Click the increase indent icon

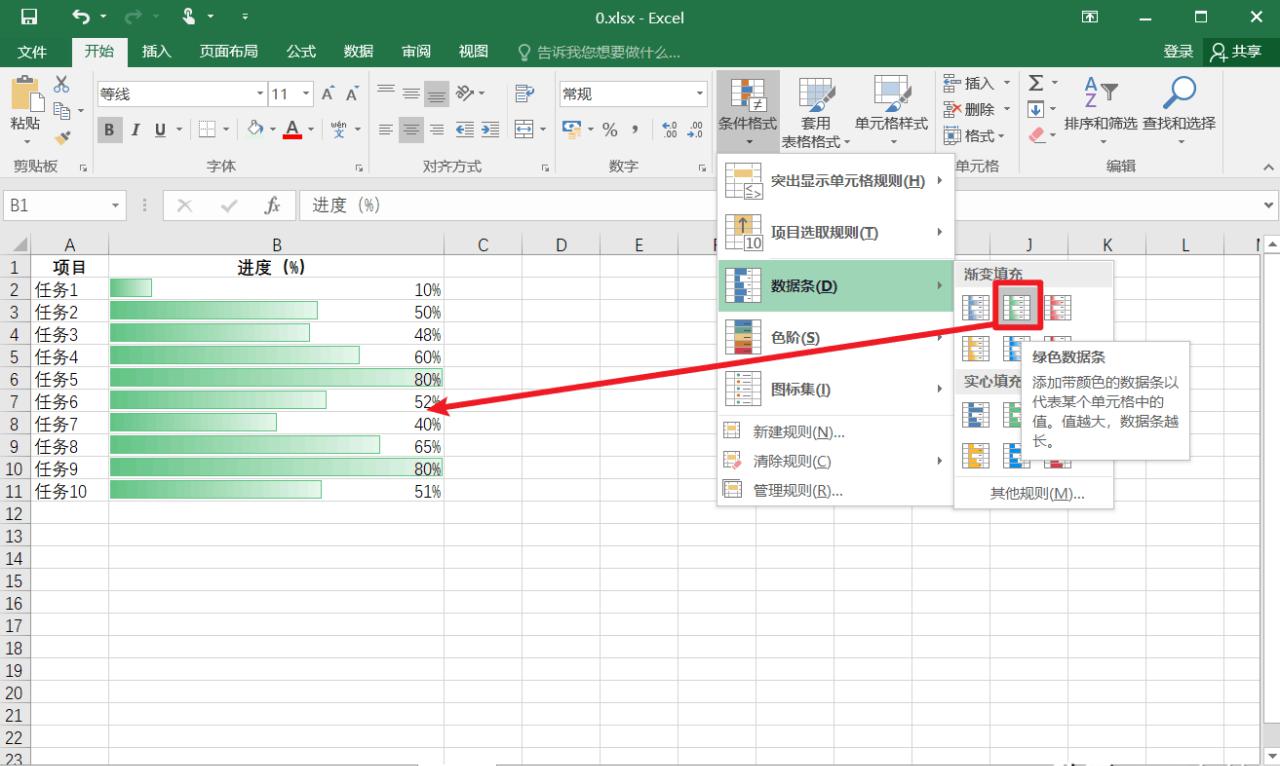(x=489, y=129)
